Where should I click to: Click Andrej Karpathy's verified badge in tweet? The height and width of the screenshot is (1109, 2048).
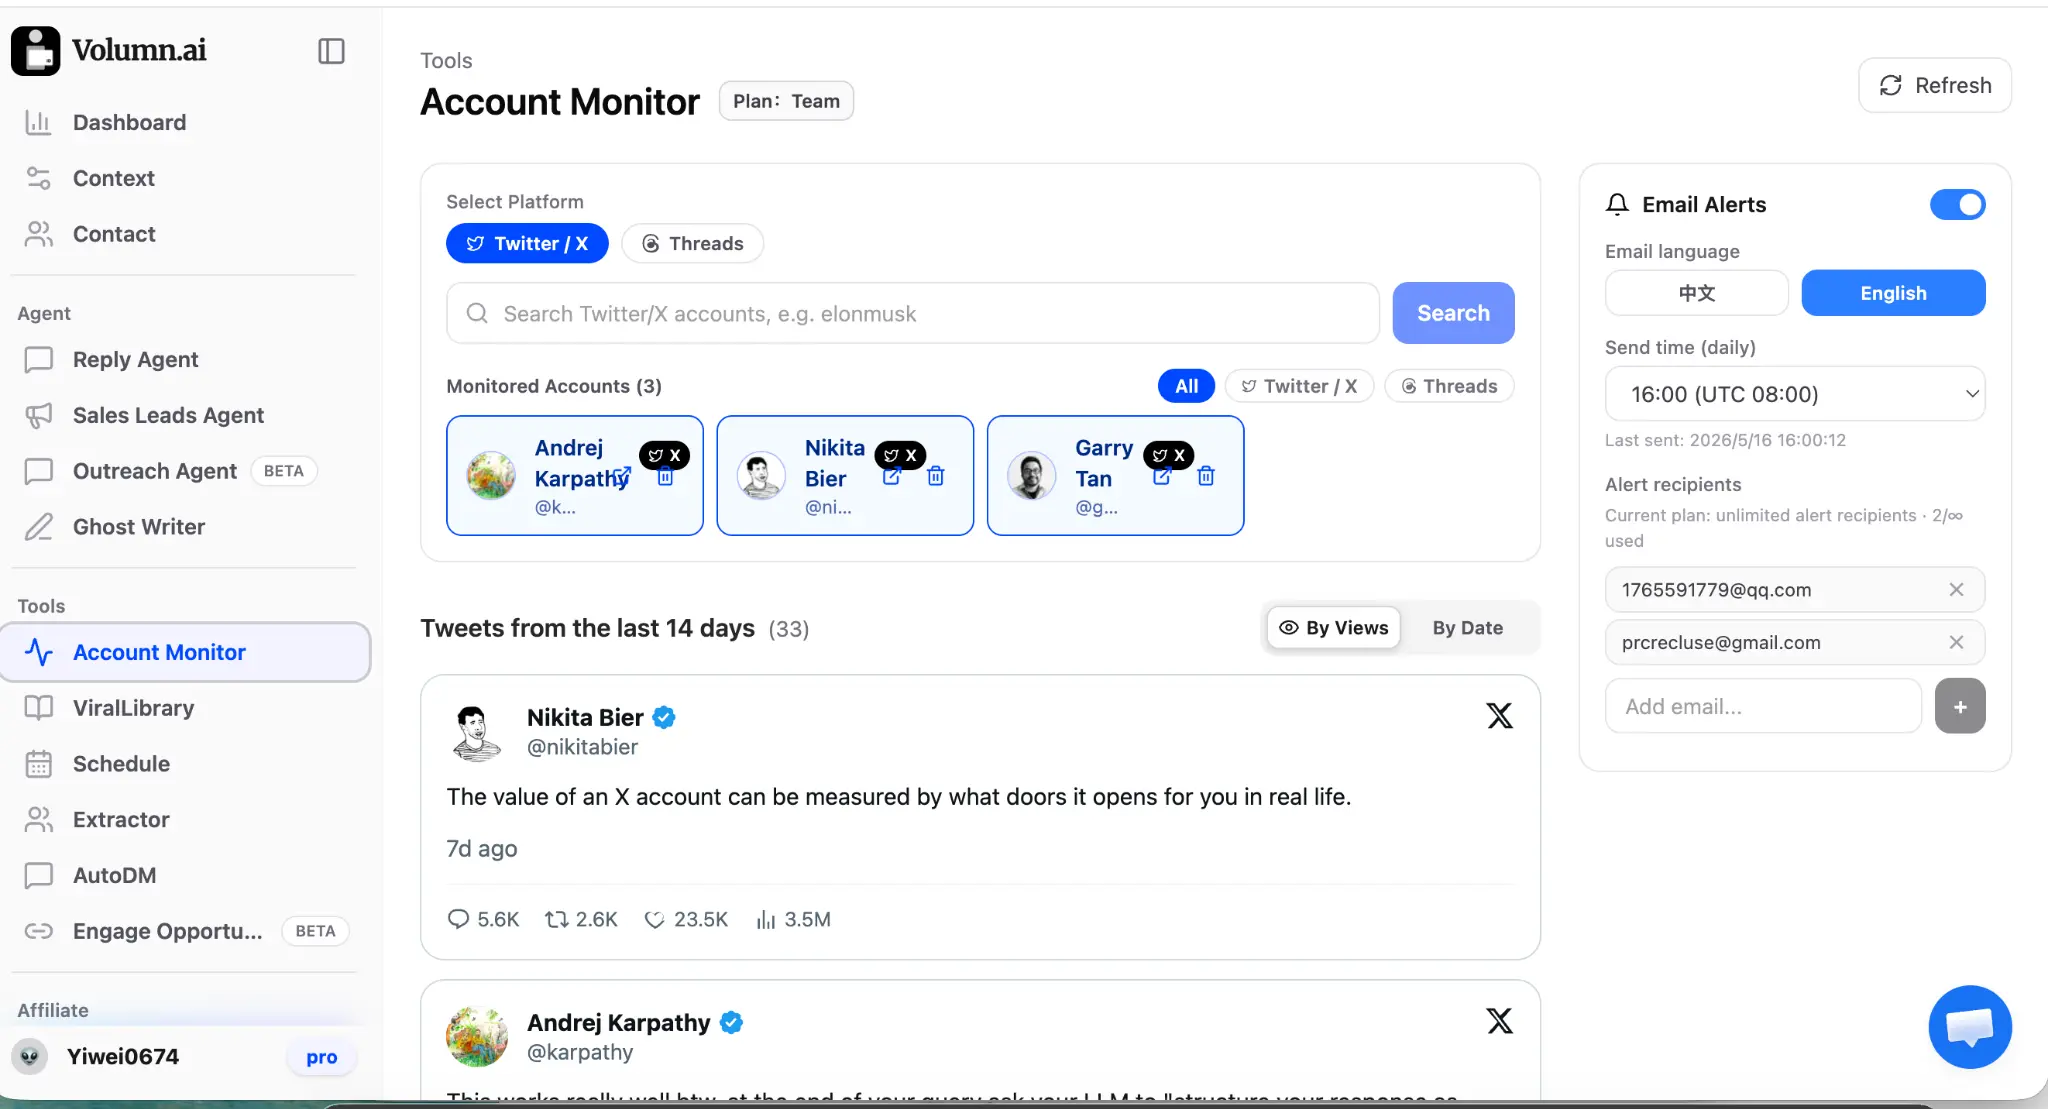click(x=731, y=1022)
